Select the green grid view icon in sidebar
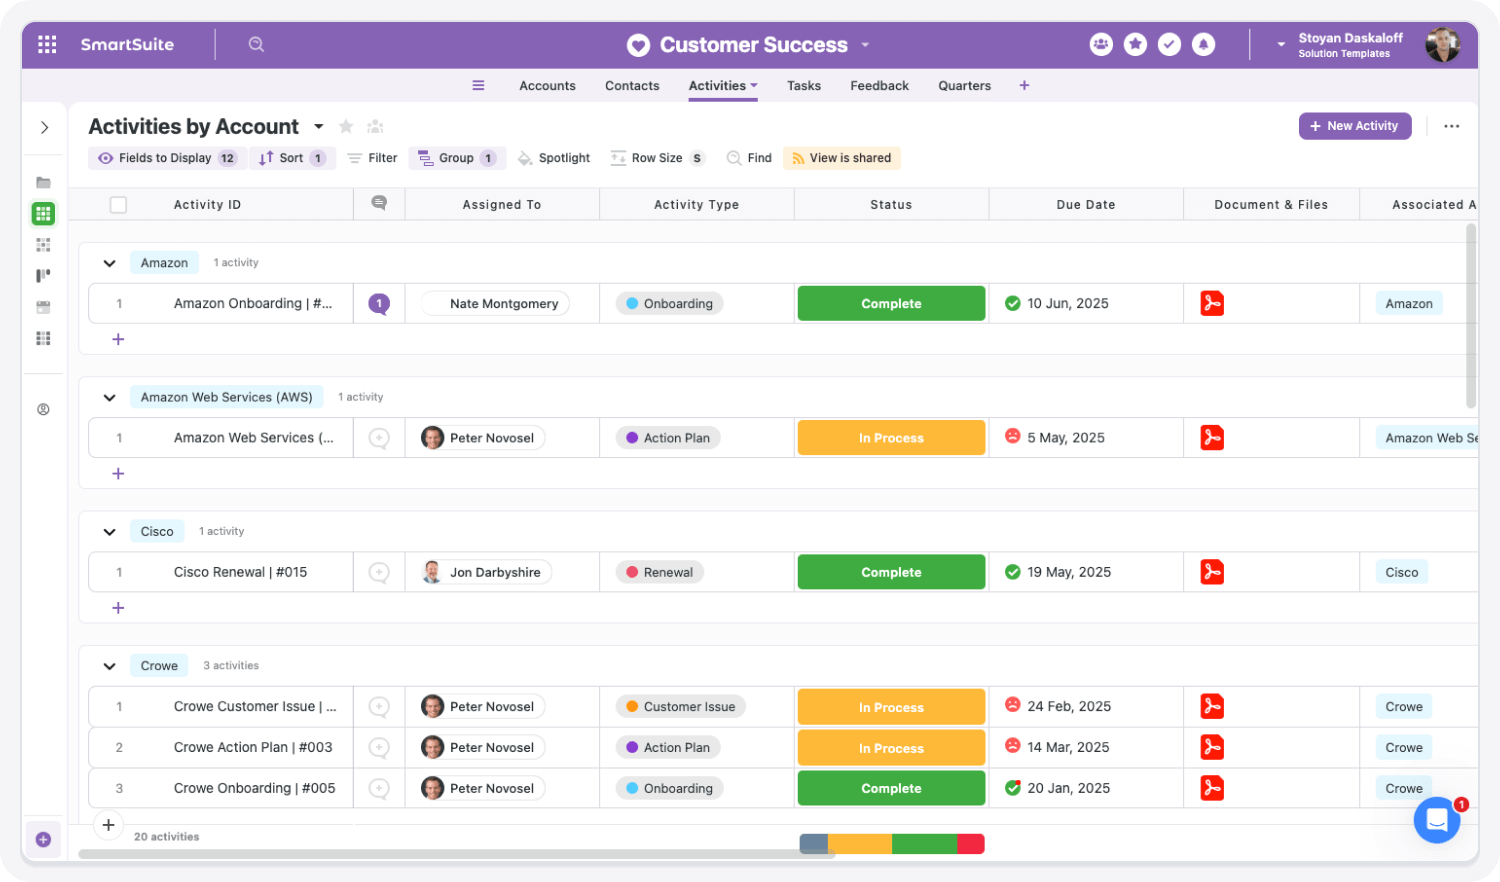The image size is (1500, 882). [43, 213]
